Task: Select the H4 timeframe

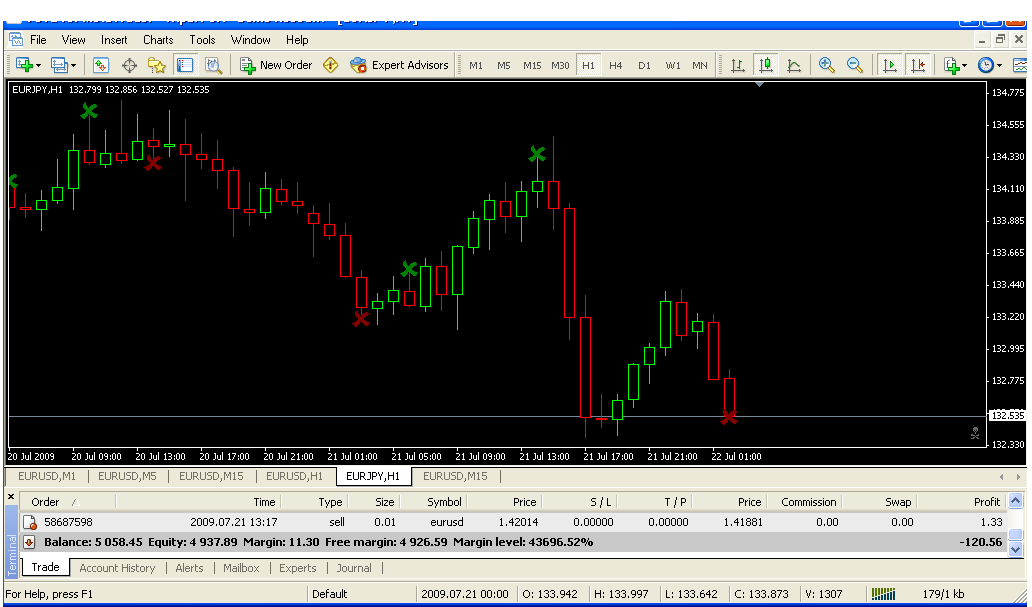Action: coord(616,66)
